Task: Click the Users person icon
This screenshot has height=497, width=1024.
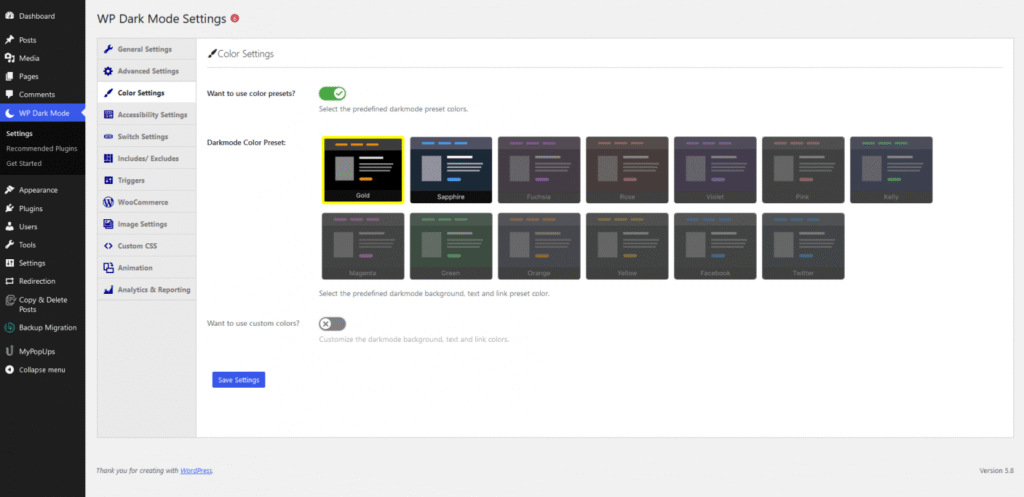Action: tap(9, 227)
